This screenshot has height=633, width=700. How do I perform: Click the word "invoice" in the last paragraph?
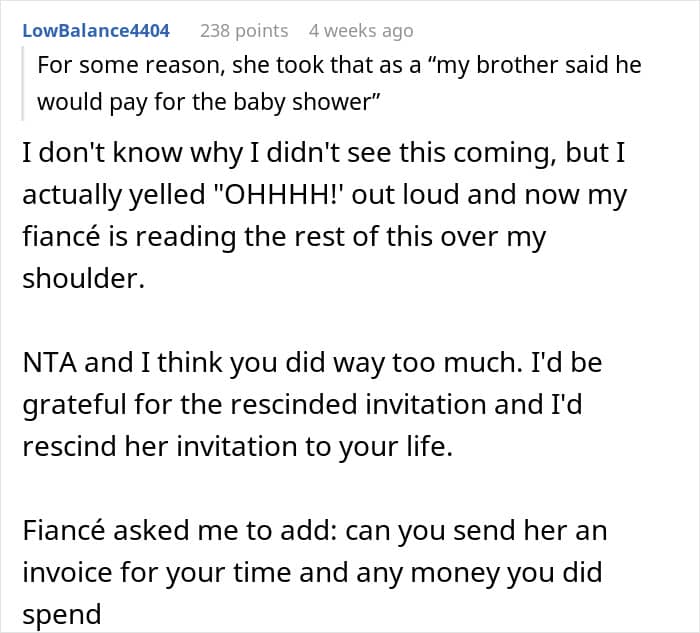[x=67, y=572]
